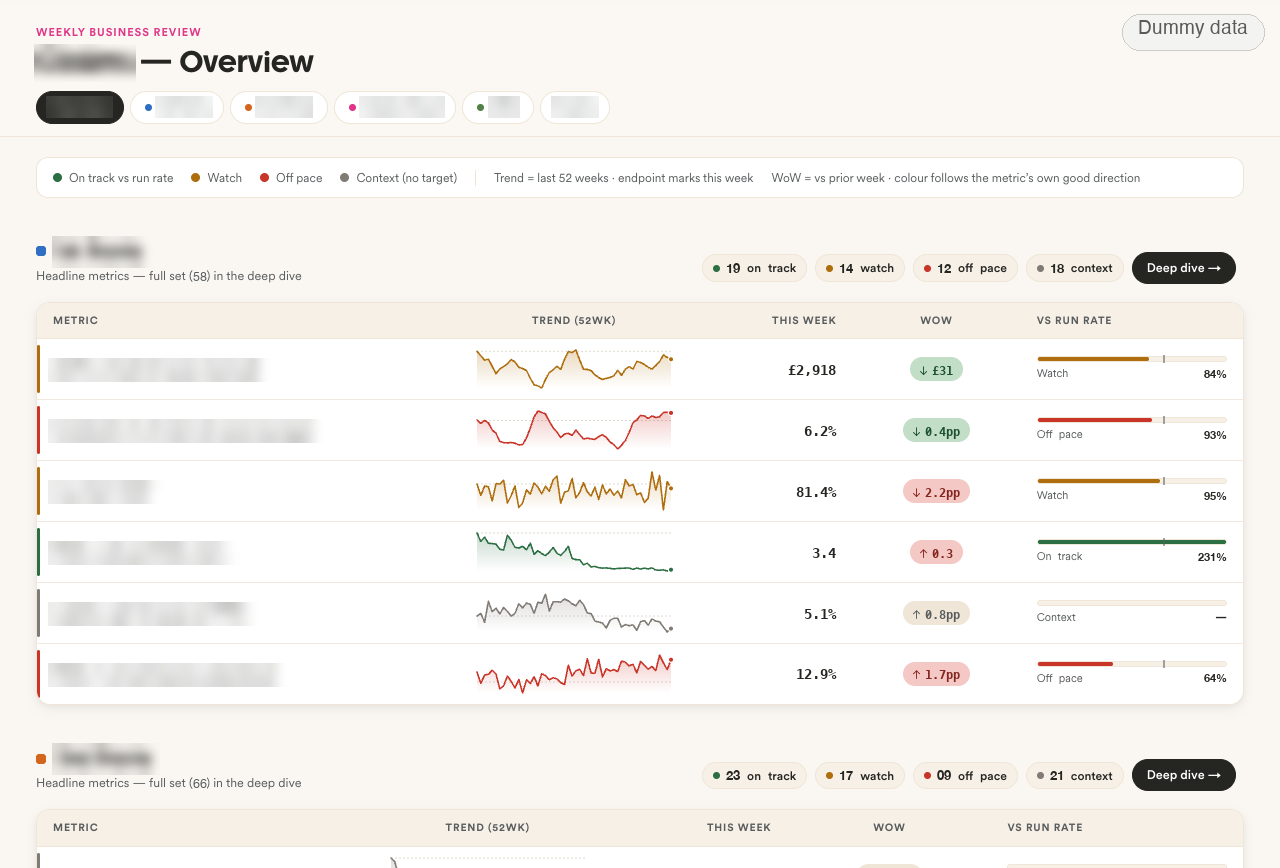Select the "17 watch" status chip

pos(860,775)
